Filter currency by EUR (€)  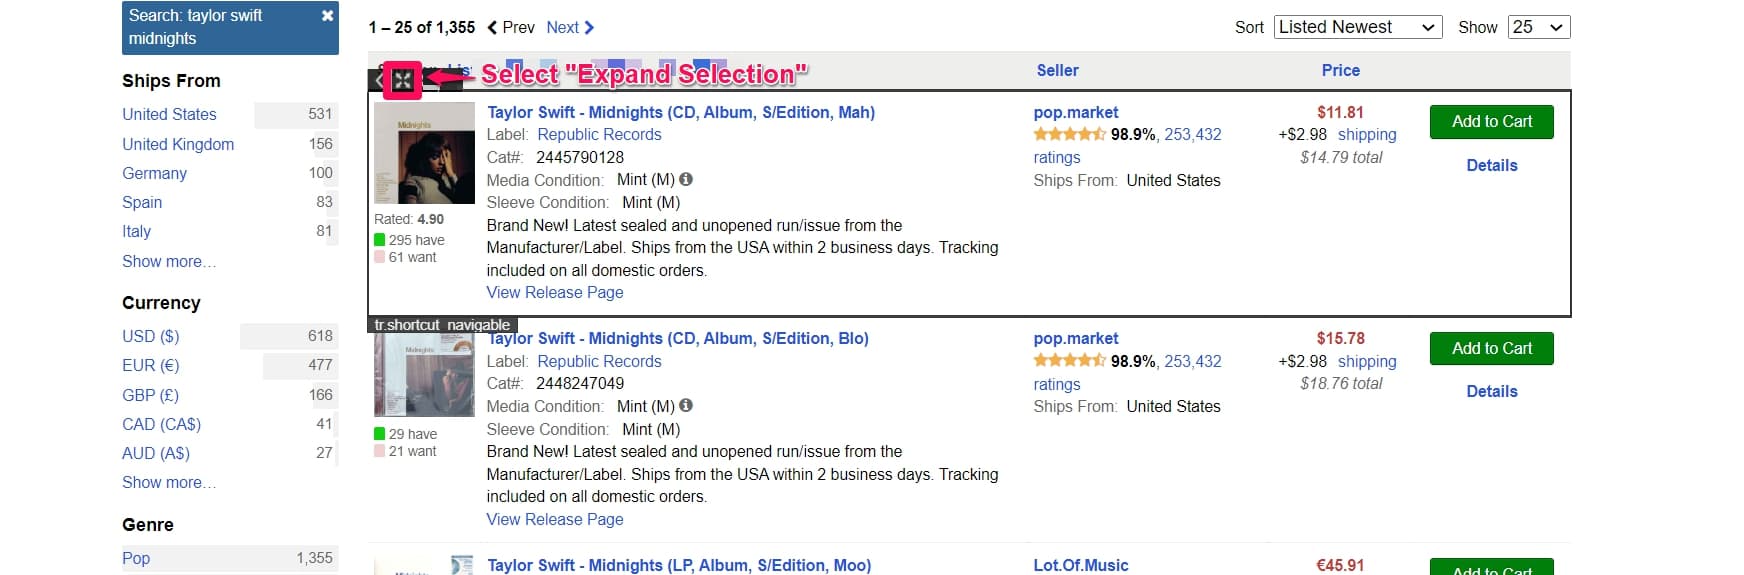coord(151,366)
